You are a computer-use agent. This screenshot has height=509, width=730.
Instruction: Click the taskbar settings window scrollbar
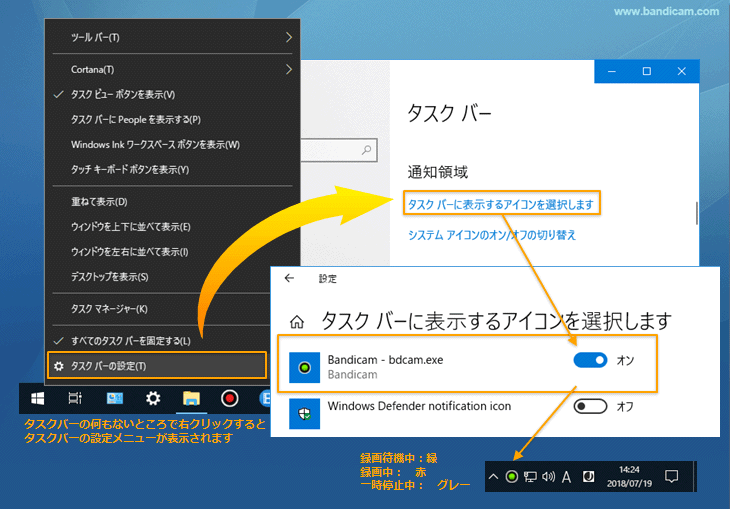pyautogui.click(x=696, y=213)
